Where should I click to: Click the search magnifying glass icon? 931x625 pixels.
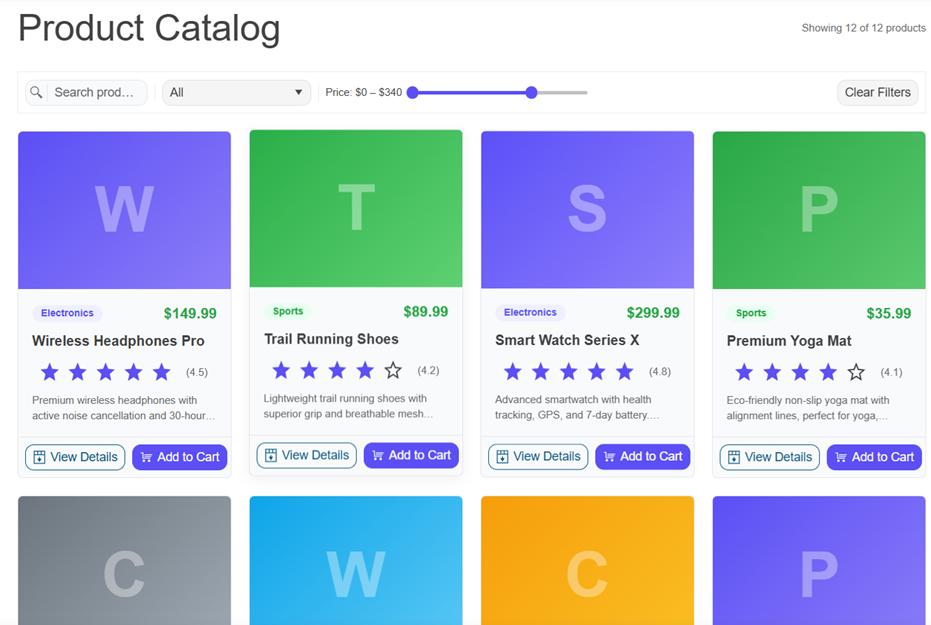pyautogui.click(x=36, y=92)
